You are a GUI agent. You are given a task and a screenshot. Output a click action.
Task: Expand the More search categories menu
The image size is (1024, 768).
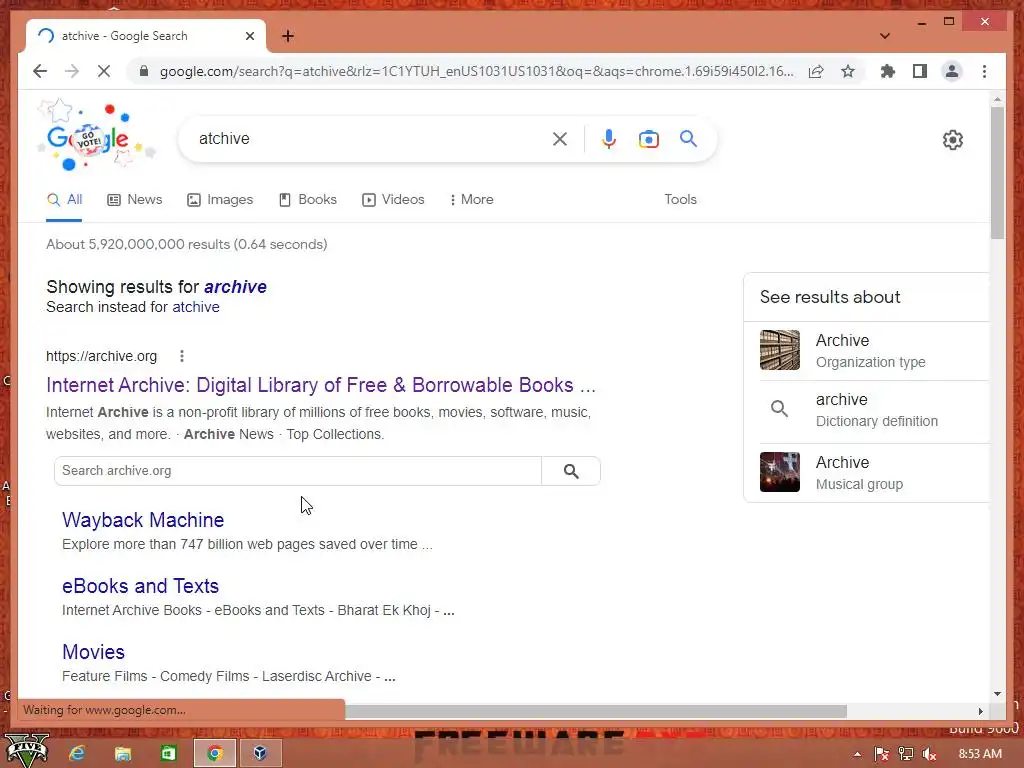(x=472, y=200)
